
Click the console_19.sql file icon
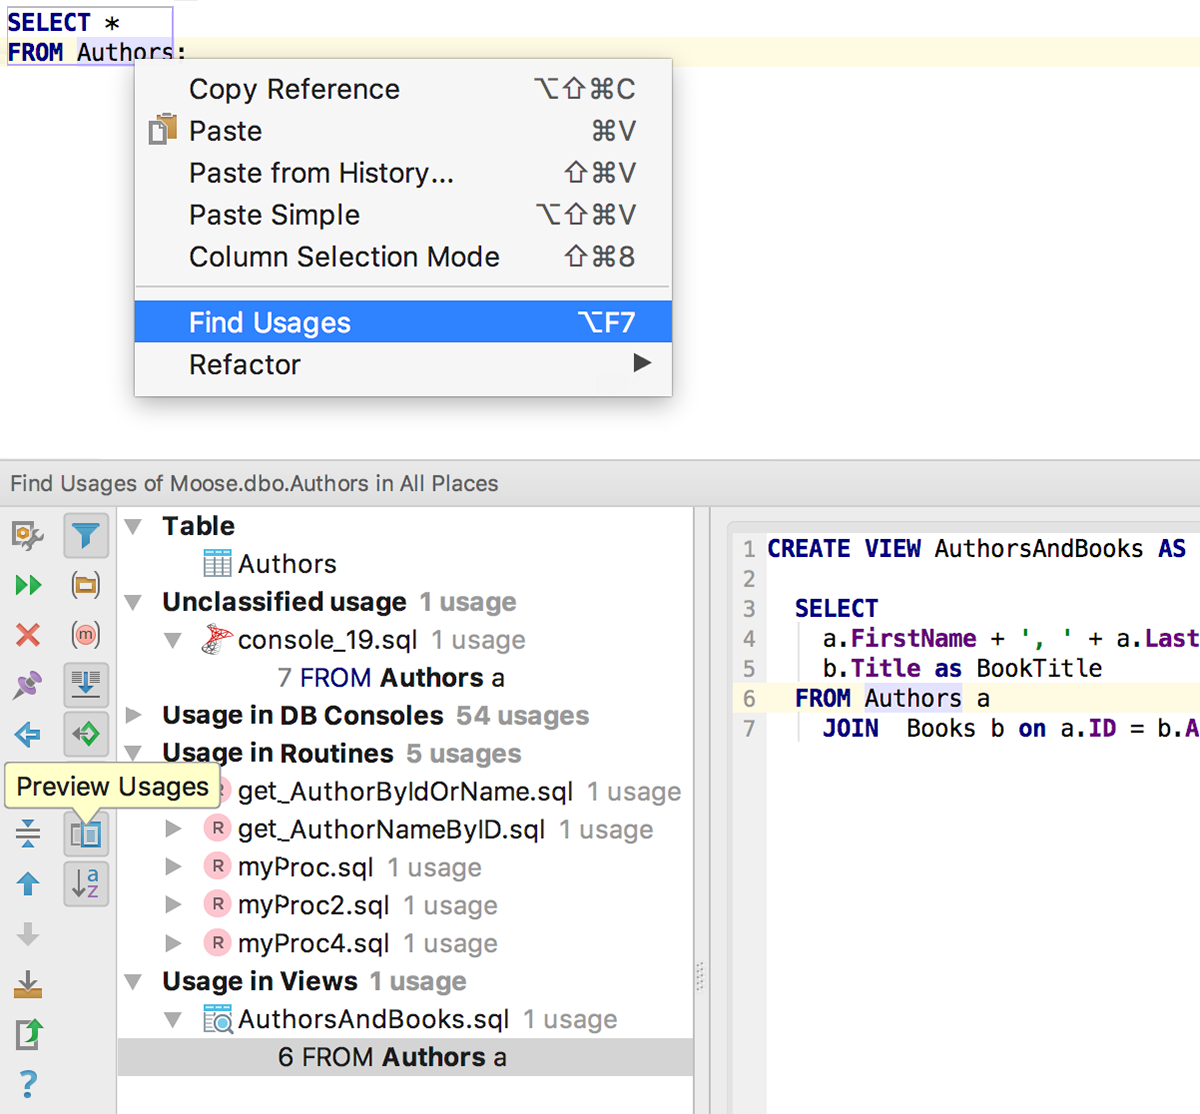pyautogui.click(x=217, y=639)
